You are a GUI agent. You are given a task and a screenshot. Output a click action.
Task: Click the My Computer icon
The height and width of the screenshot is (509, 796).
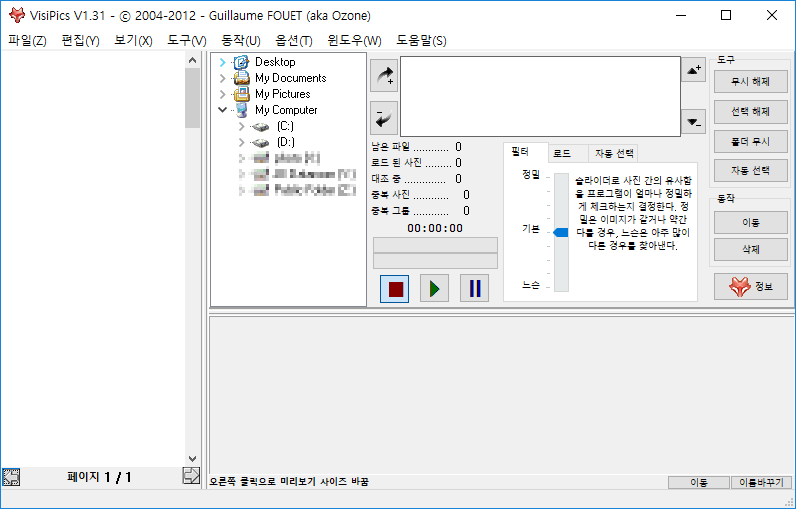[x=242, y=110]
